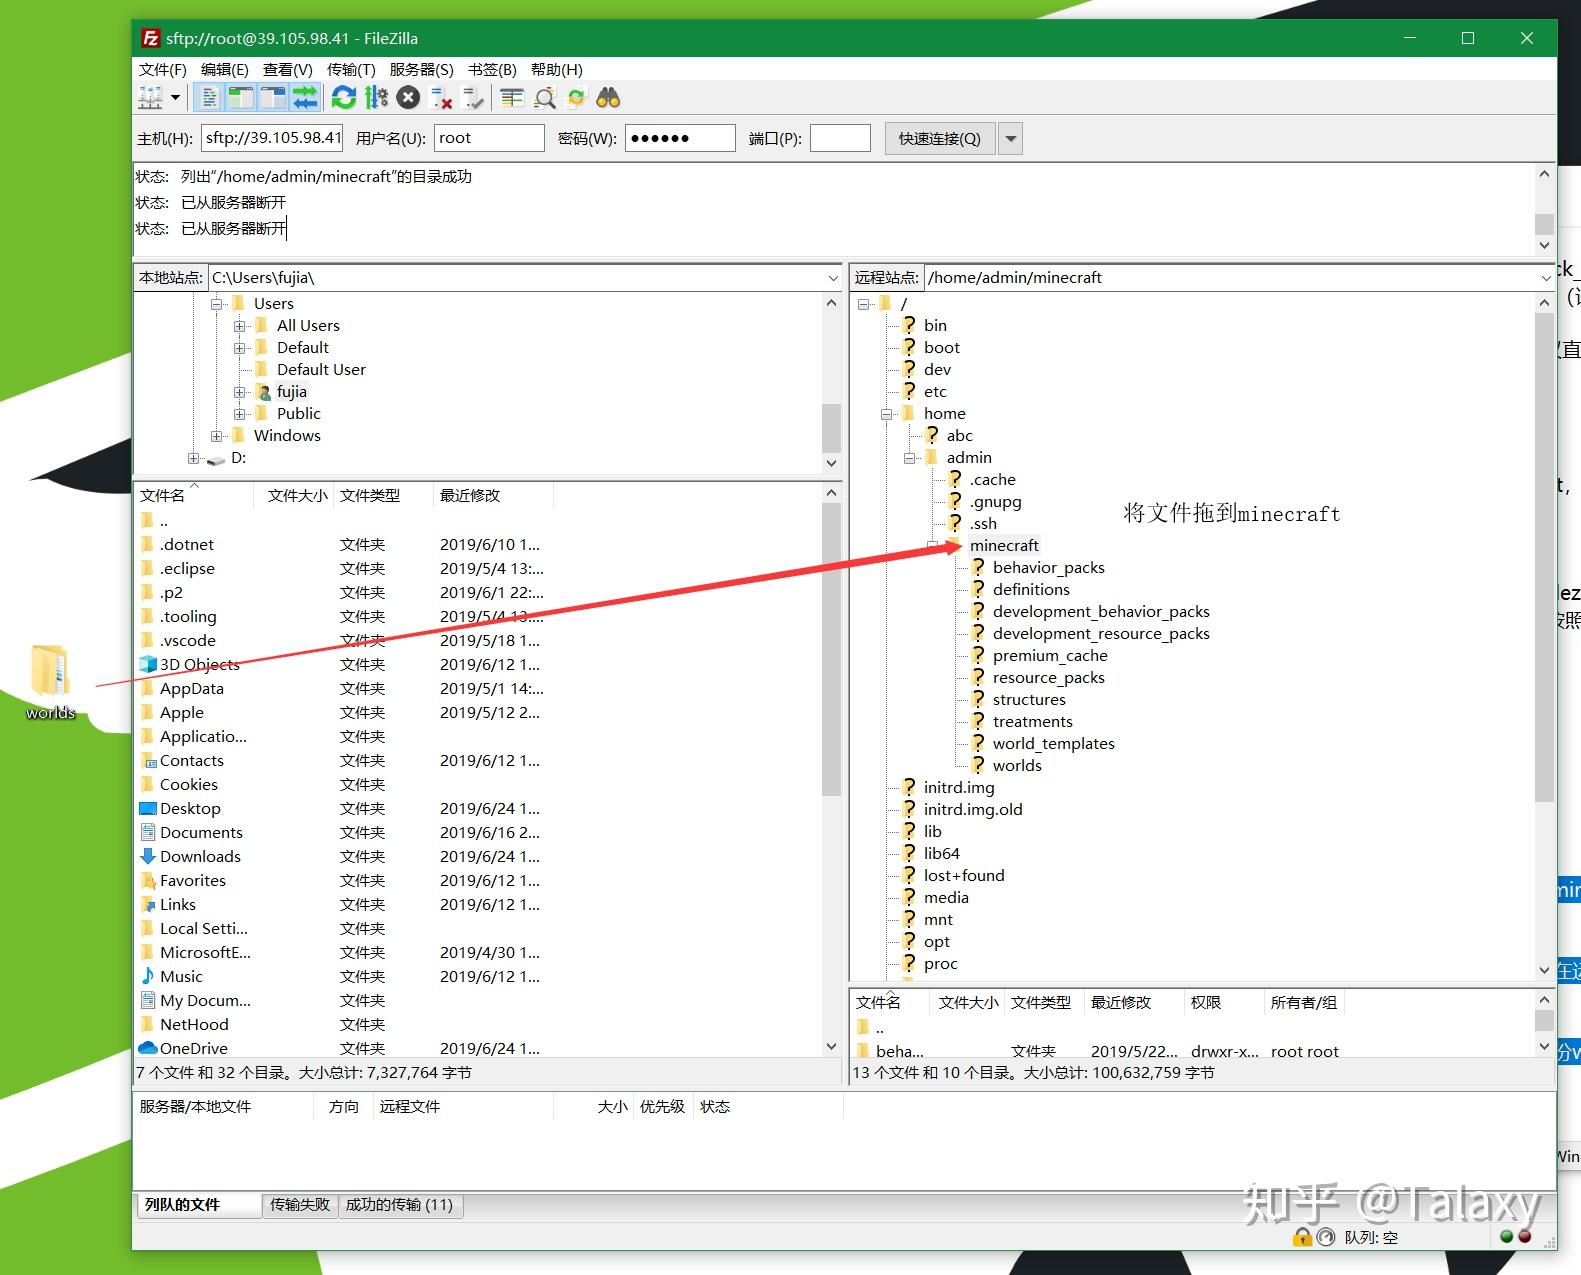The image size is (1581, 1275).
Task: Toggle processing of transfer queue
Action: (376, 97)
